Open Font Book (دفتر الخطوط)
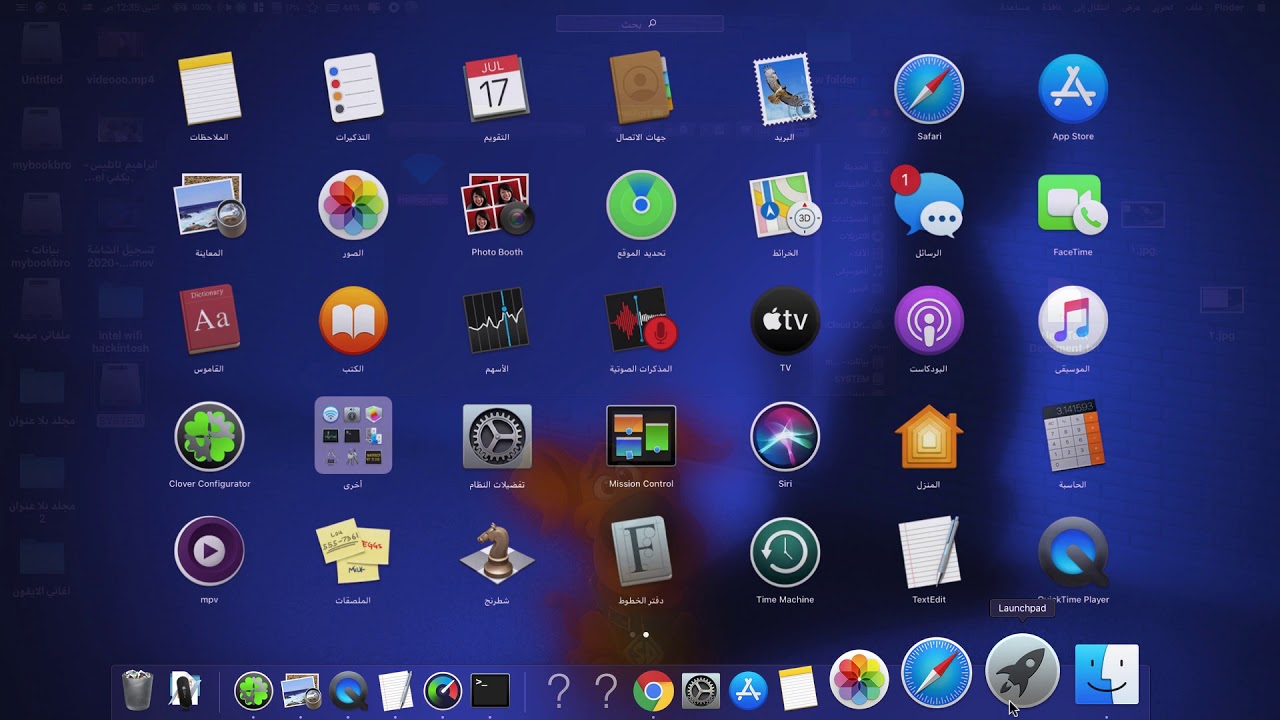This screenshot has height=720, width=1280. (x=641, y=552)
